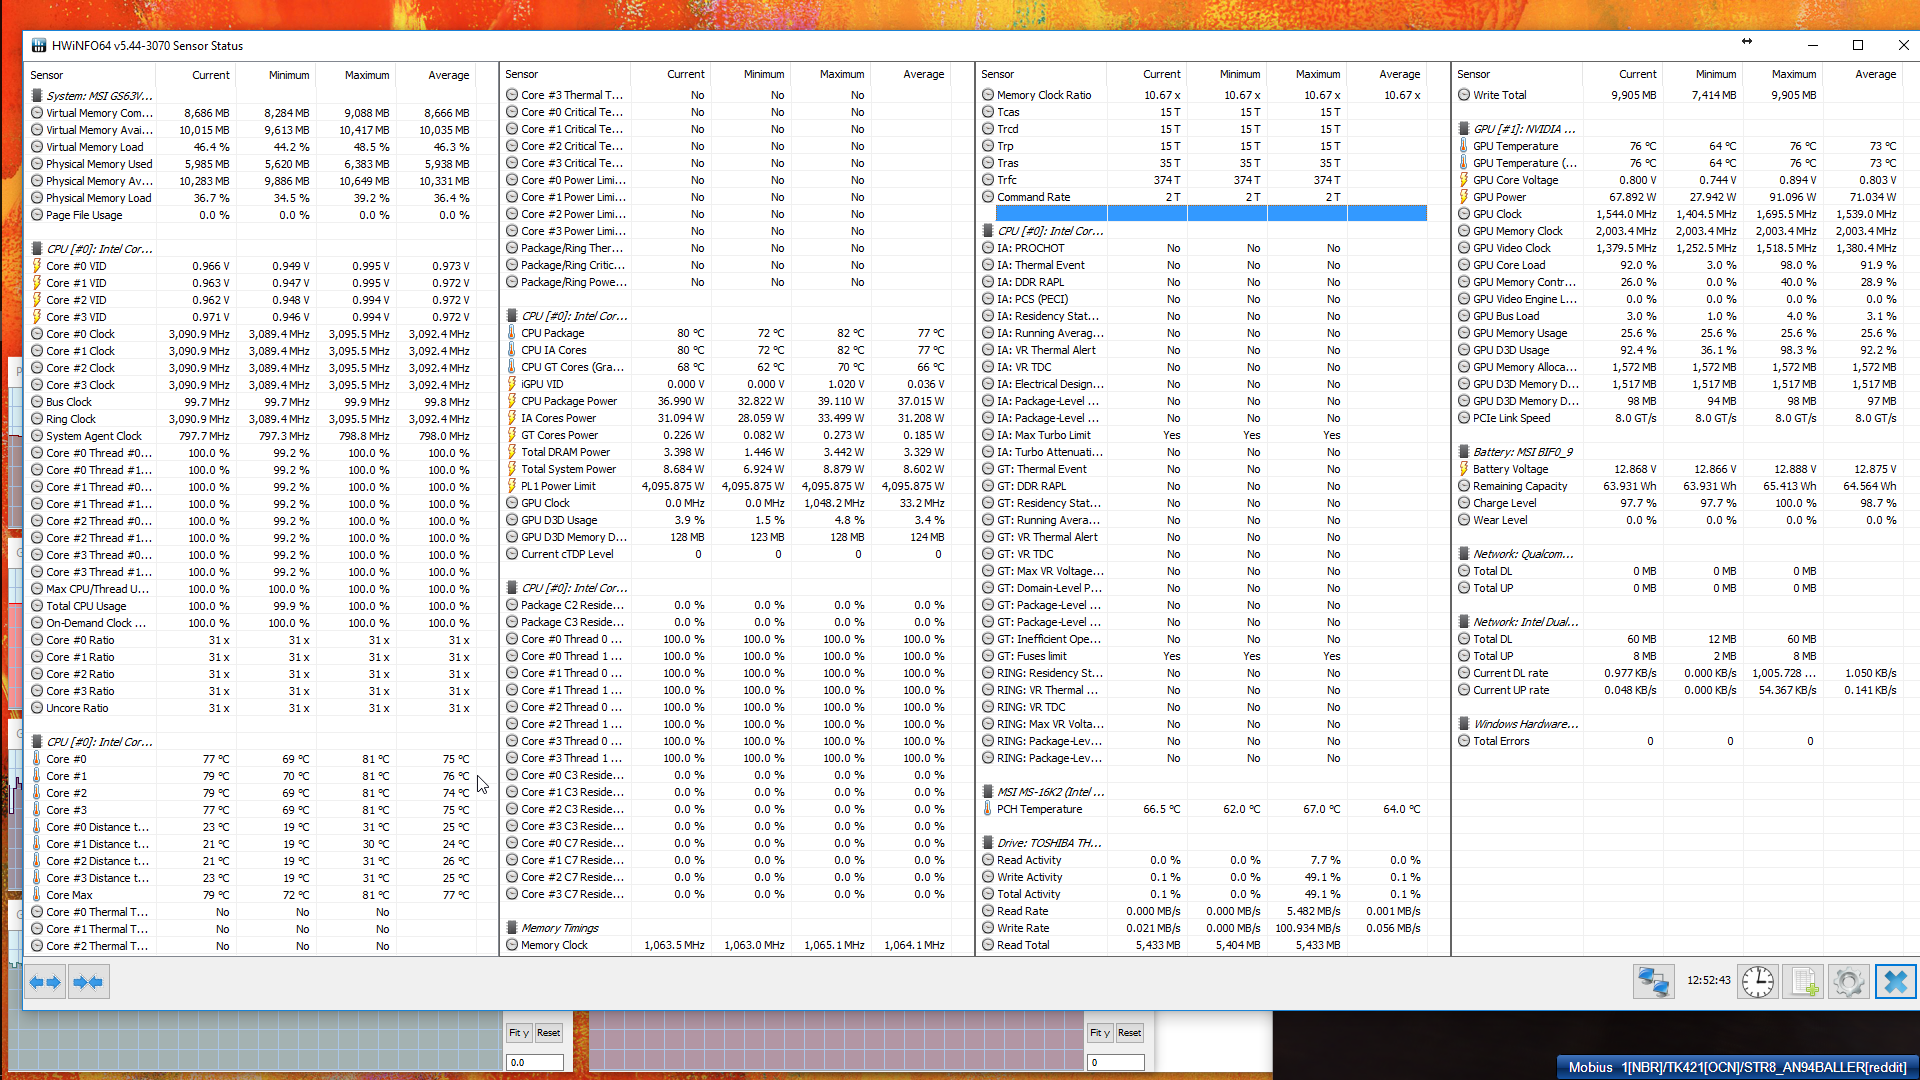Select the System Agent Clock row
Screen dimensions: 1920x1080
252,436
